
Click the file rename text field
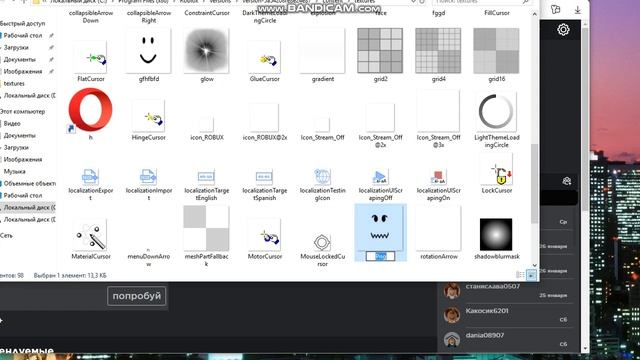[x=380, y=256]
